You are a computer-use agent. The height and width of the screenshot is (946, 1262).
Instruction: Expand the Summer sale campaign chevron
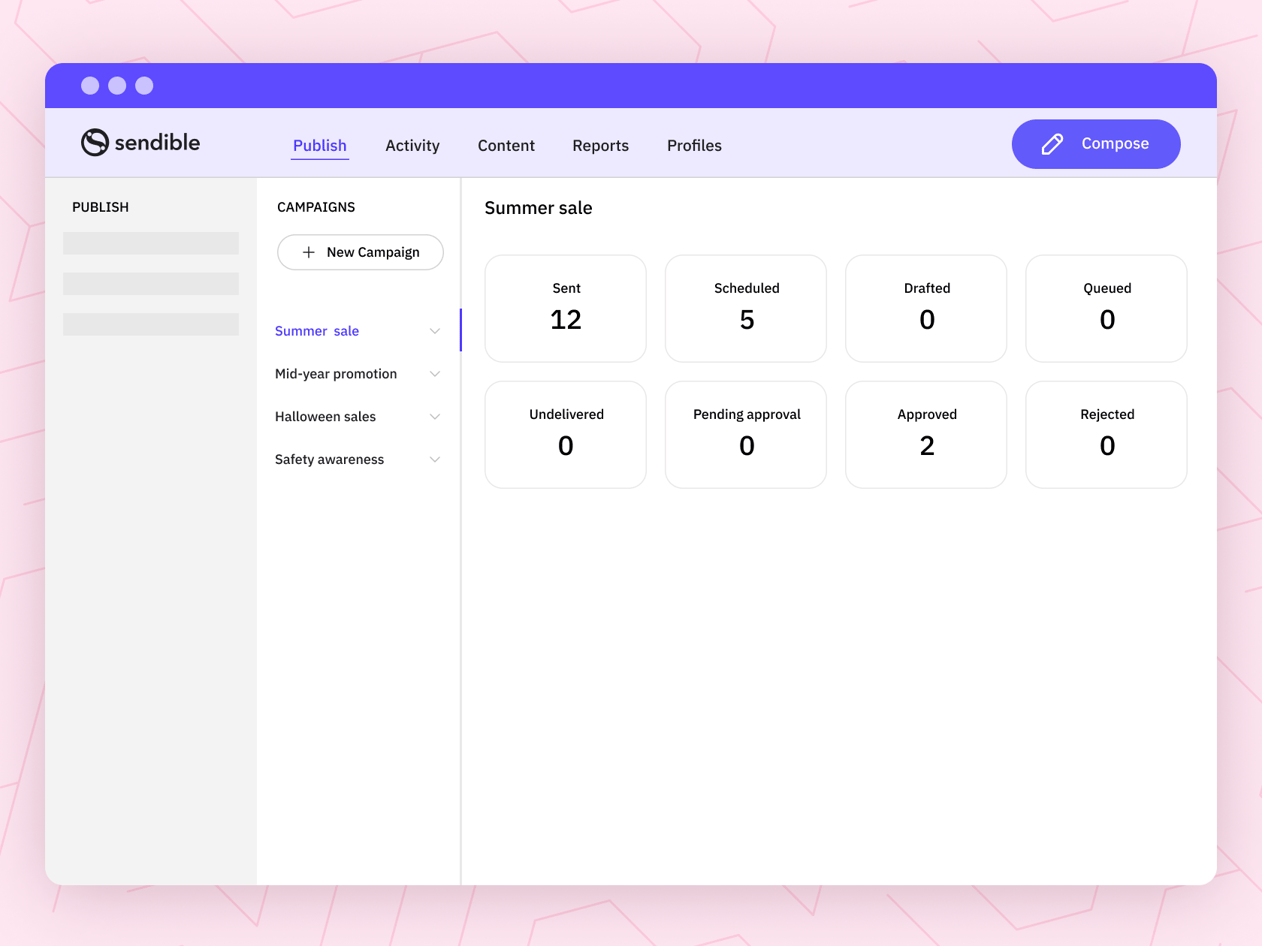435,330
